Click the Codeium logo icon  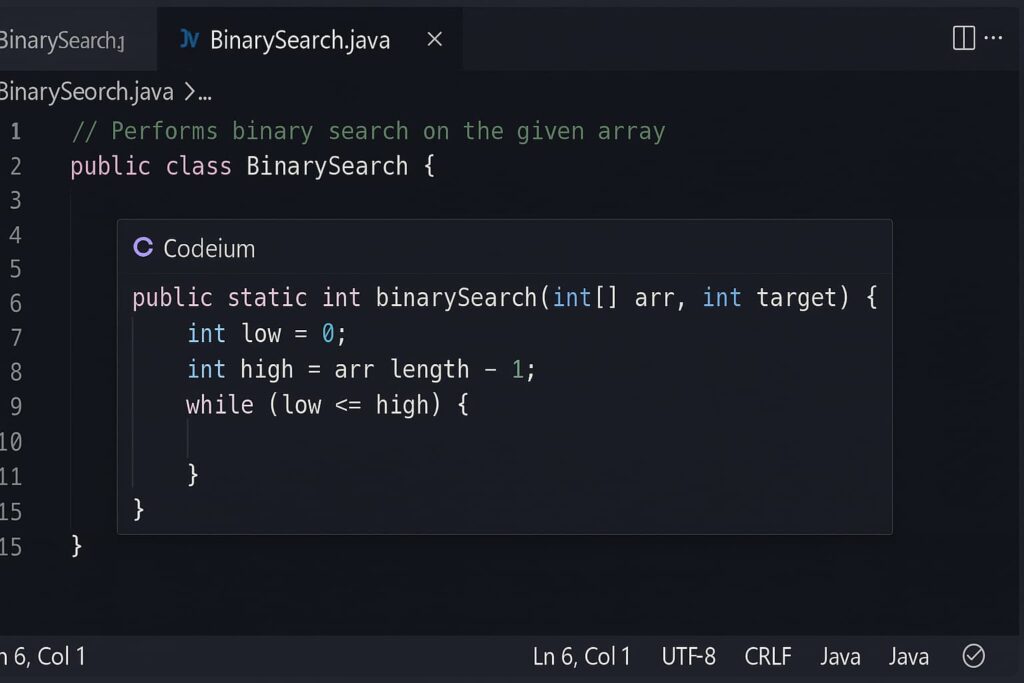point(143,247)
